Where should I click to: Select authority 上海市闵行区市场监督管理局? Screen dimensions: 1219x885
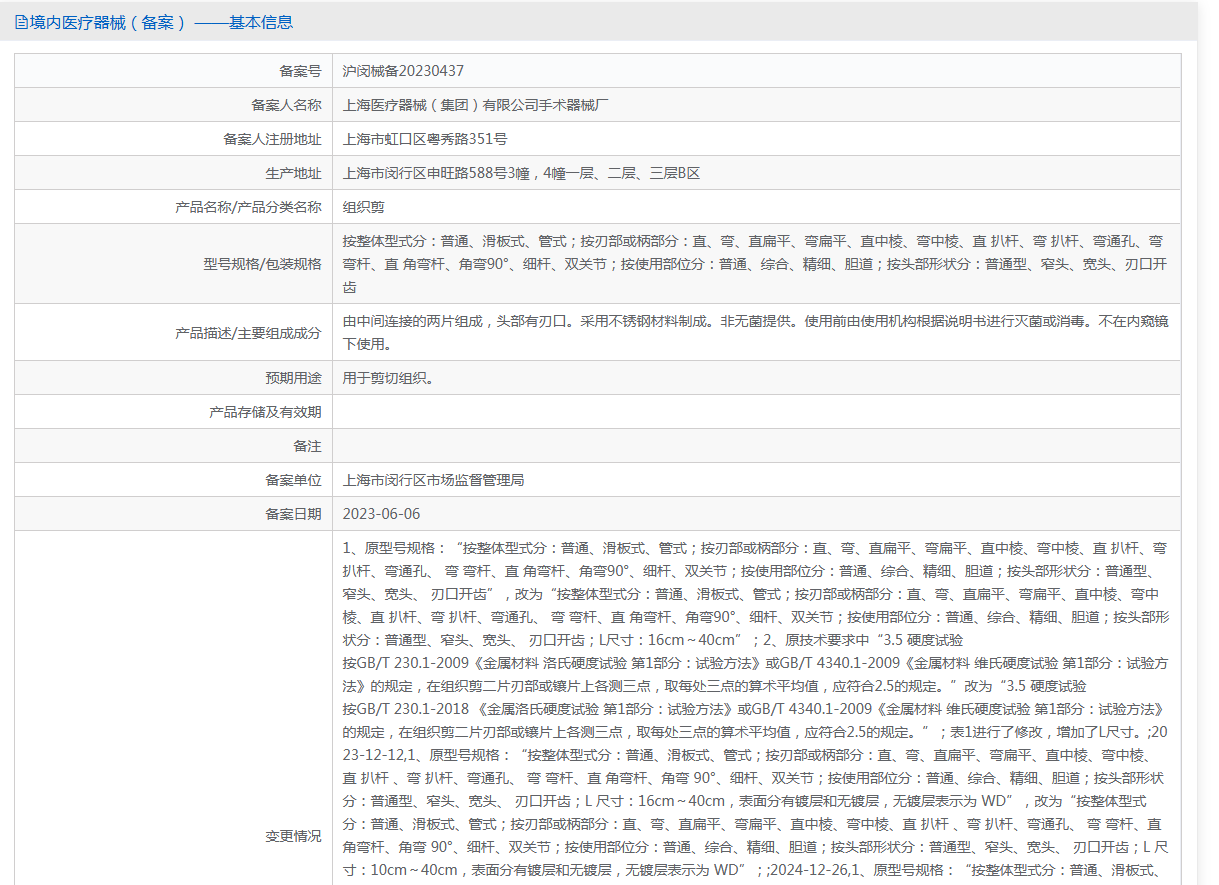point(433,480)
